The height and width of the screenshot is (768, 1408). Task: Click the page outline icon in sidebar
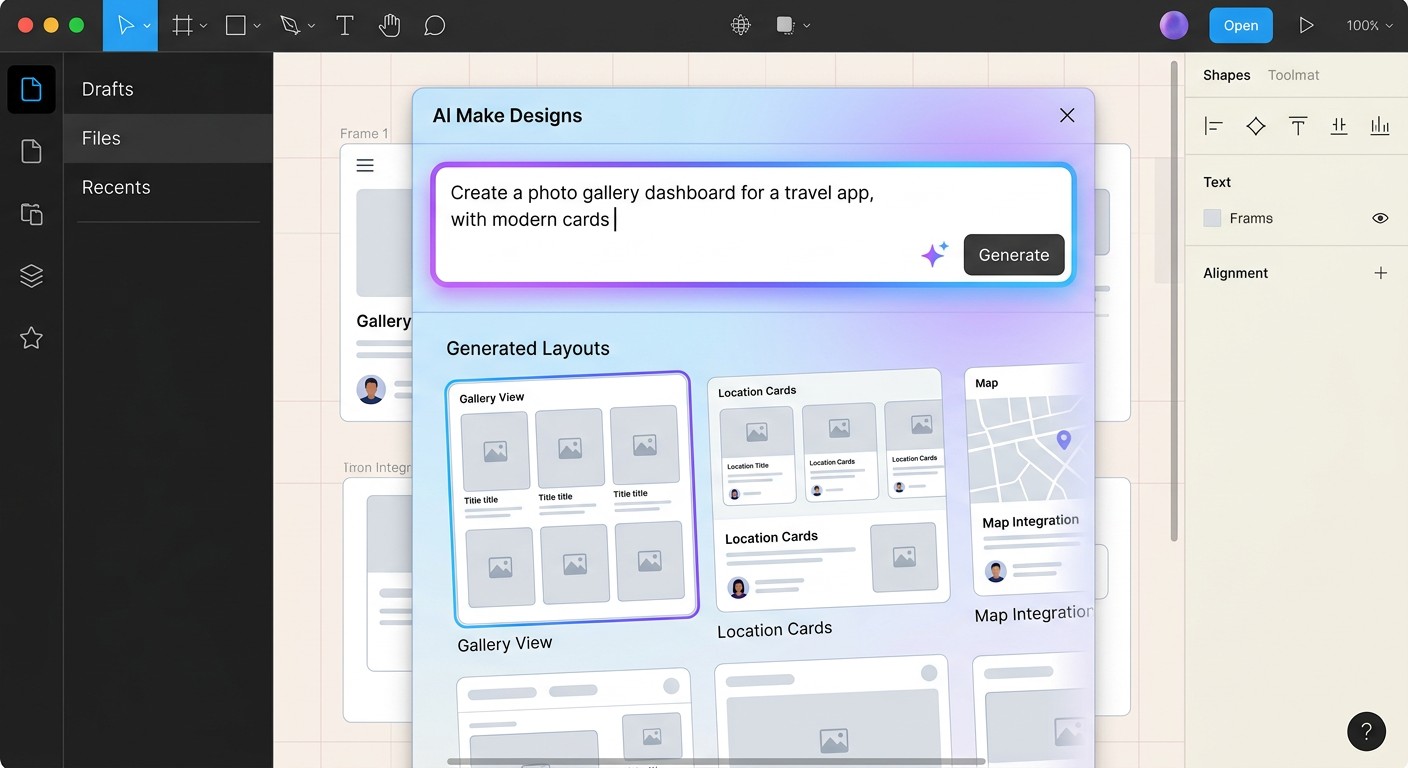click(32, 151)
